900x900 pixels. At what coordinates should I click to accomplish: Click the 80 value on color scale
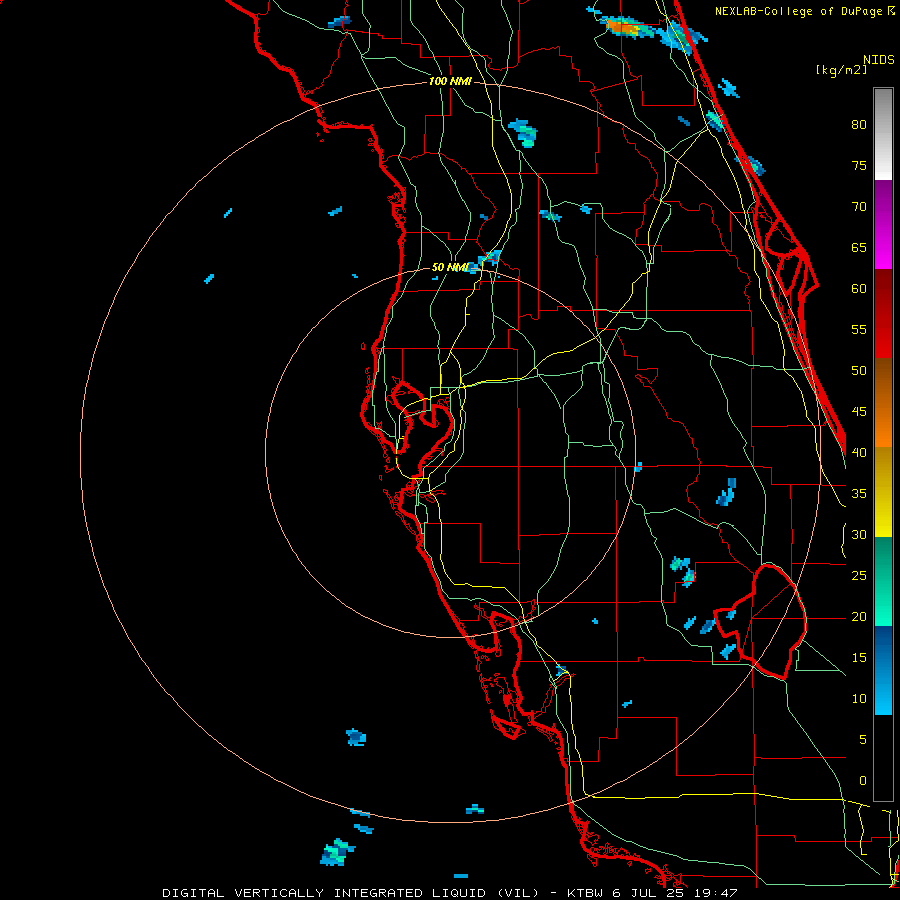point(859,125)
